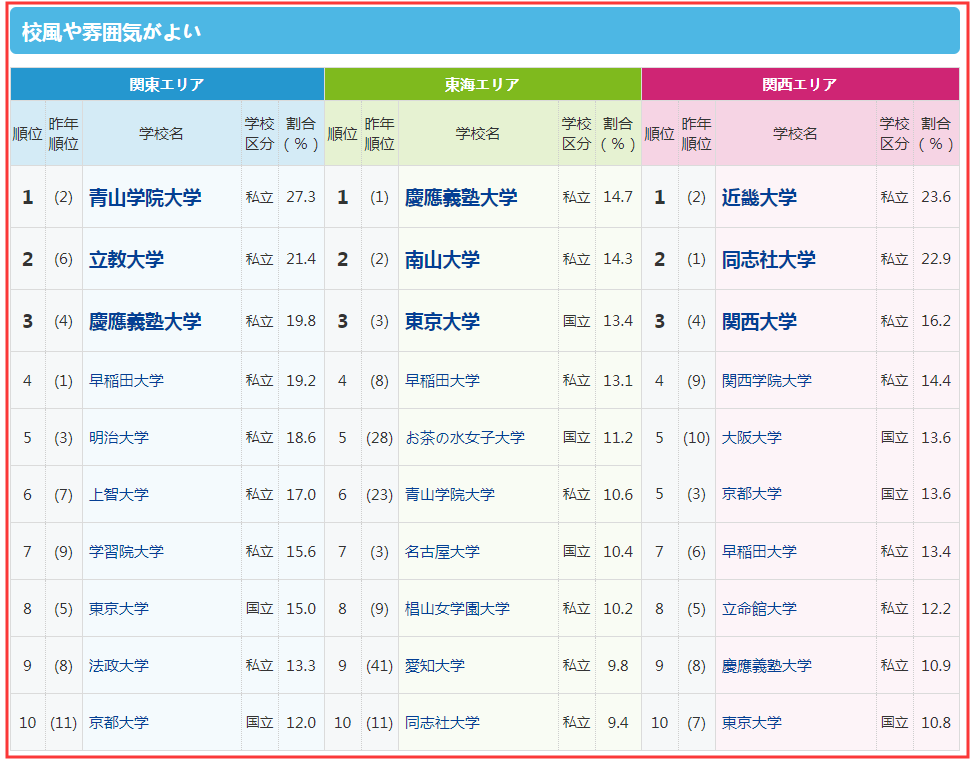This screenshot has height=760, width=972.
Task: Click the 15.6 percentage cell
Action: point(301,552)
